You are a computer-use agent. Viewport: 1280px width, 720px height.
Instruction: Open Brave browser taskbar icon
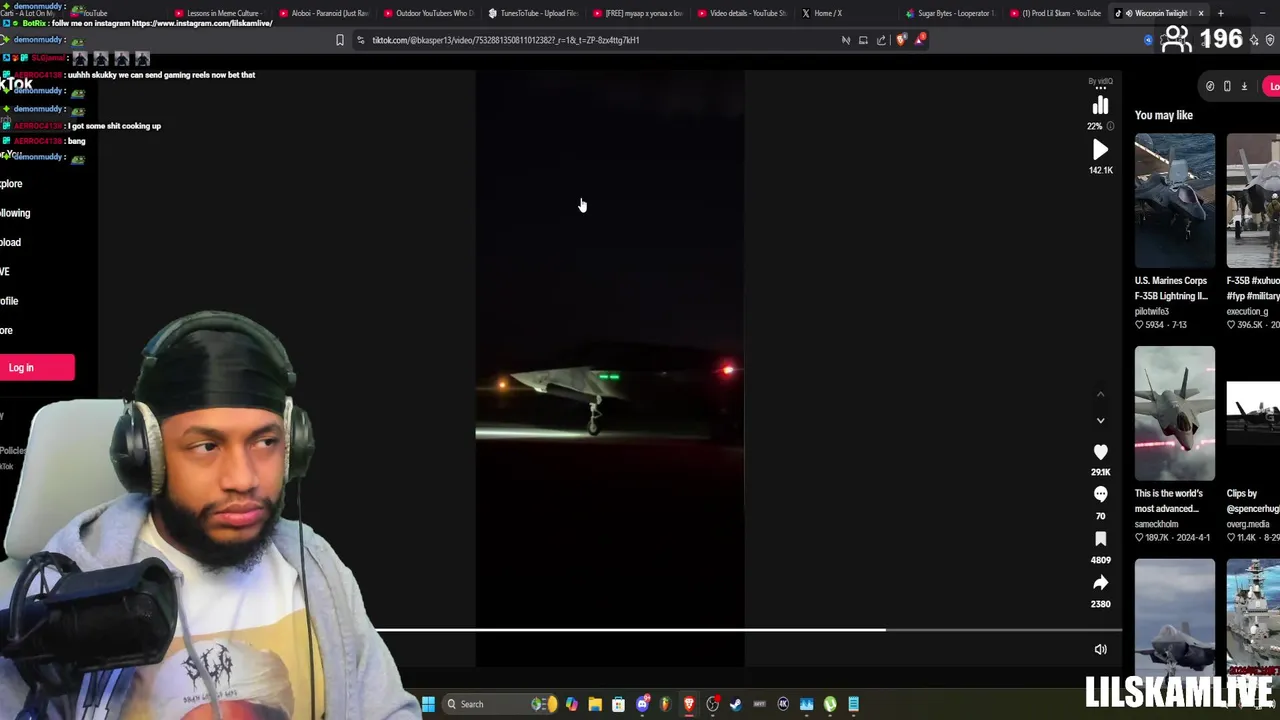coord(689,704)
